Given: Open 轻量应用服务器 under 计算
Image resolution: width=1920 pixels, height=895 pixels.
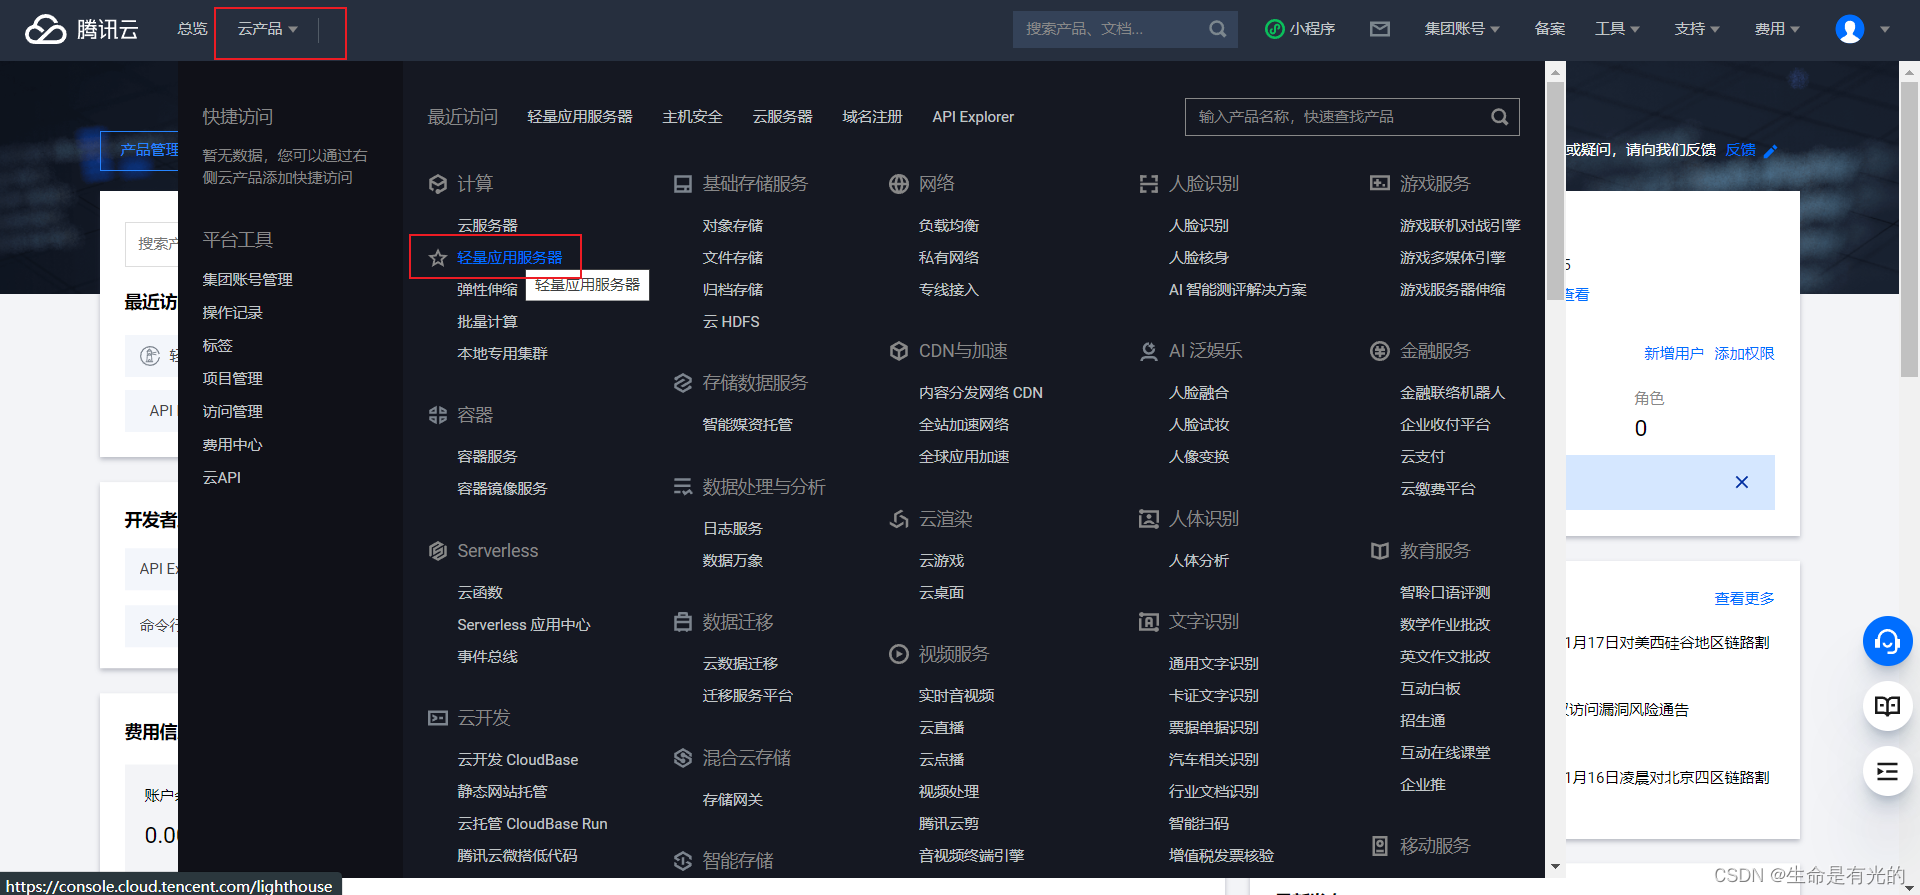Looking at the screenshot, I should 510,258.
